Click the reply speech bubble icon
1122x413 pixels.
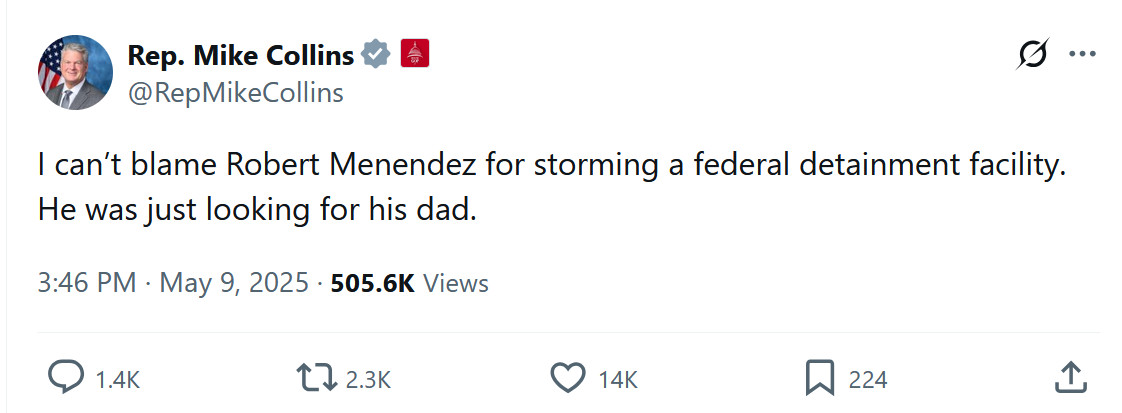tap(66, 378)
